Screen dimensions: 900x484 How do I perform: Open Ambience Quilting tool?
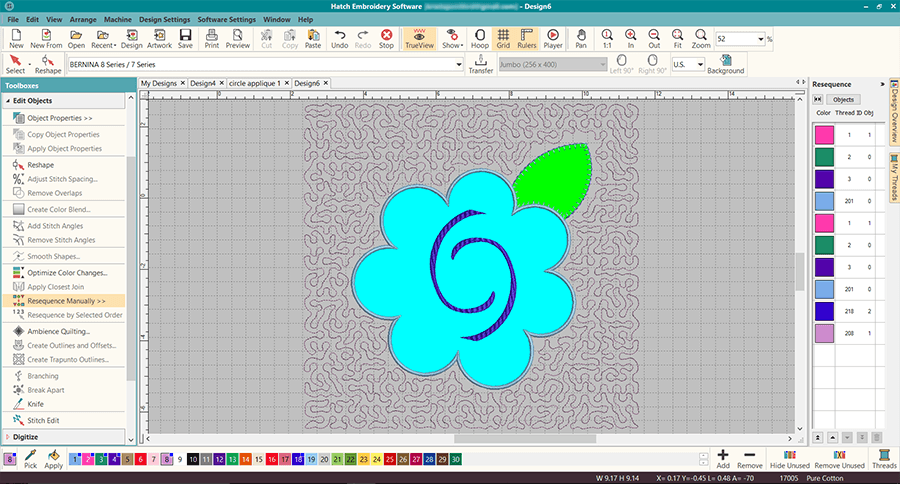pos(58,331)
